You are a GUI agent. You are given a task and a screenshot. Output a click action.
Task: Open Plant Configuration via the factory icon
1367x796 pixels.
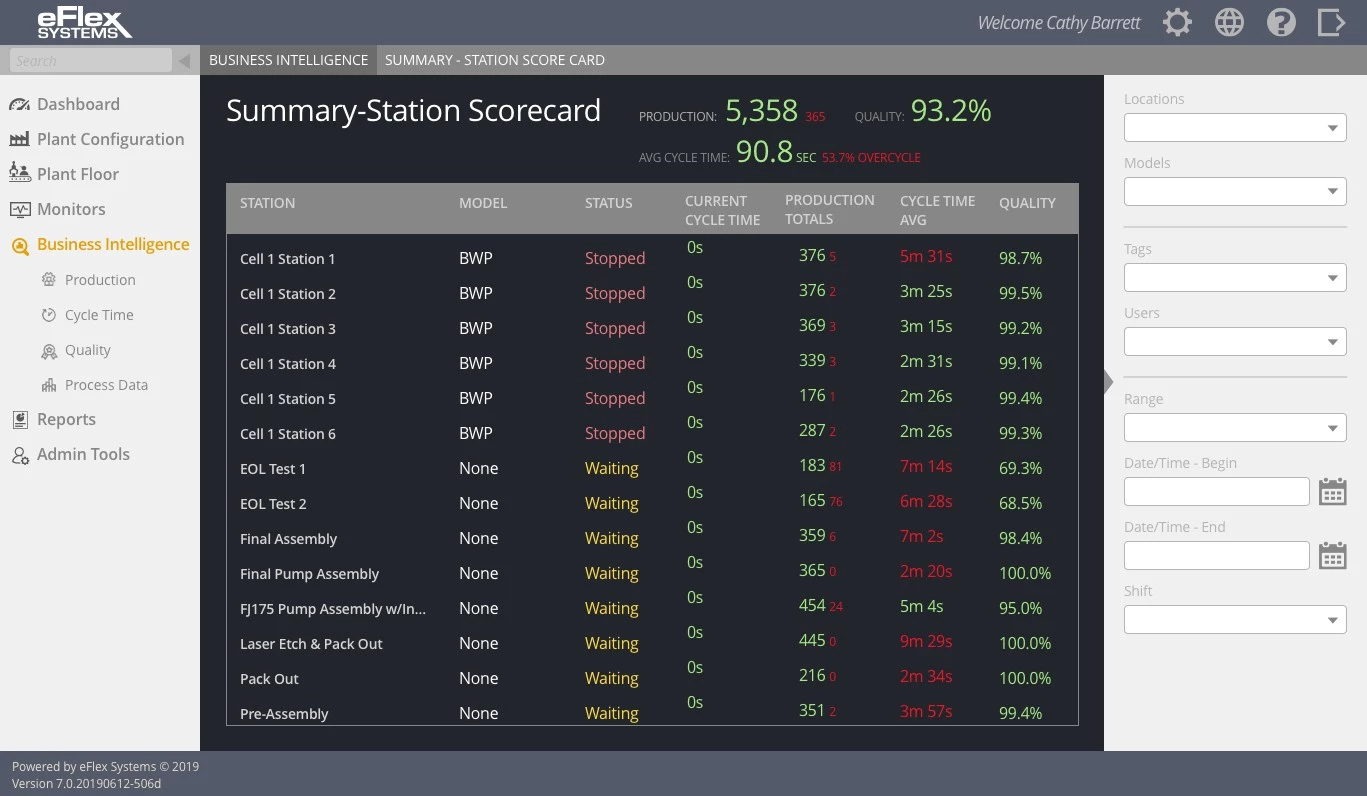click(20, 139)
